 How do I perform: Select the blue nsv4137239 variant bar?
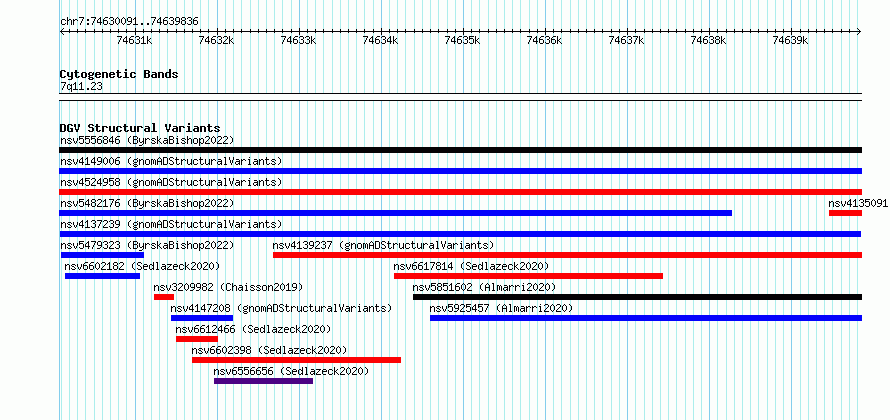point(460,234)
